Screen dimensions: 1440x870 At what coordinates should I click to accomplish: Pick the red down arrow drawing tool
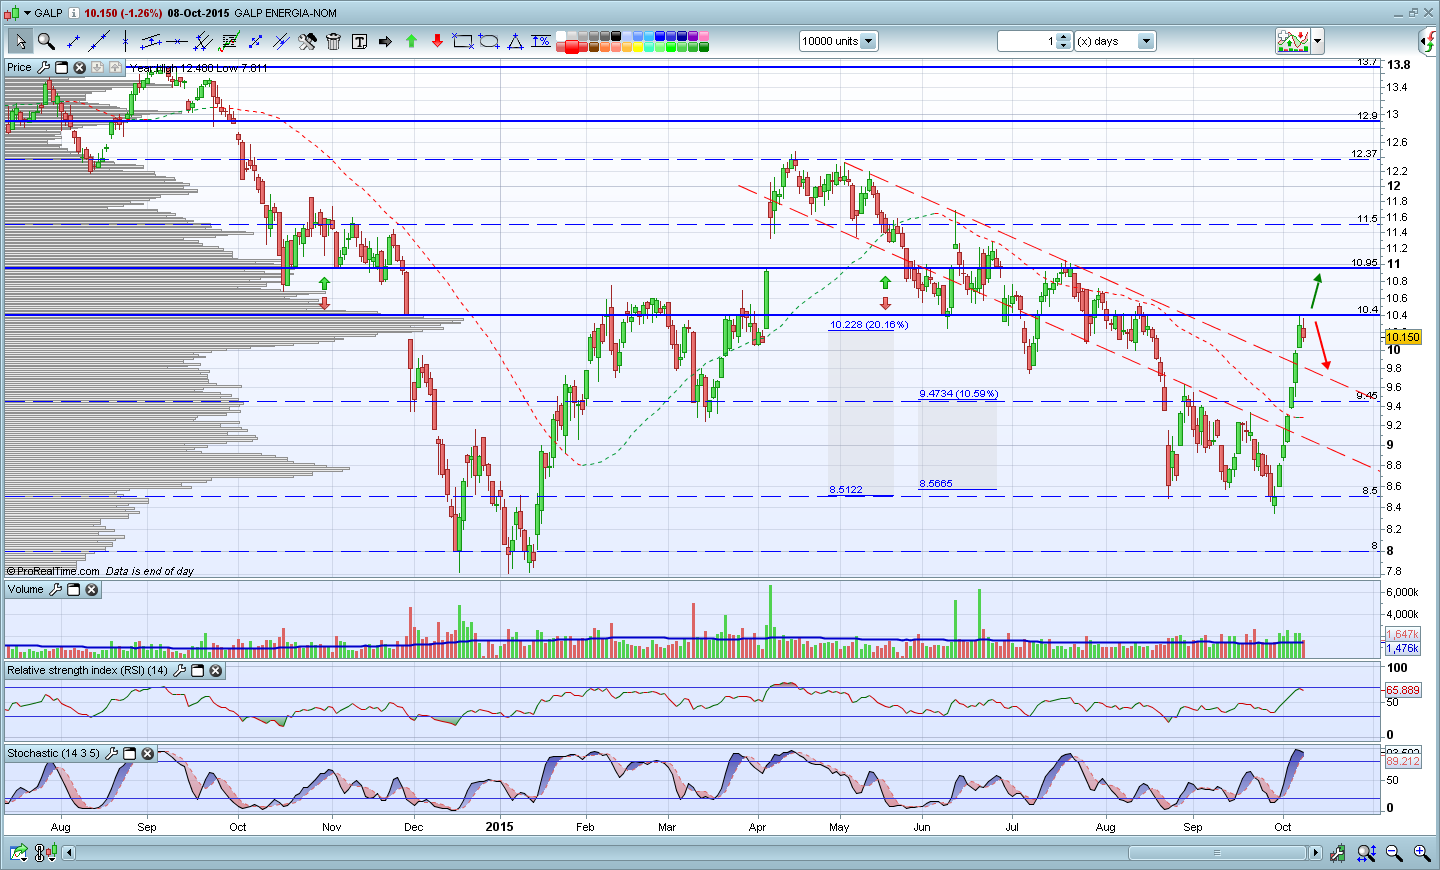pyautogui.click(x=437, y=41)
